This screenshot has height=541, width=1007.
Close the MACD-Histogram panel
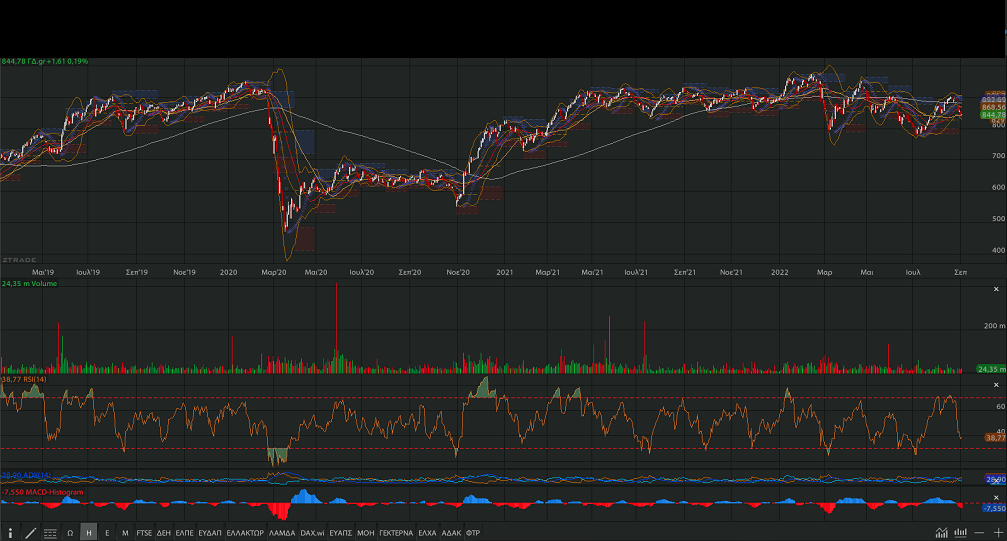coord(995,495)
